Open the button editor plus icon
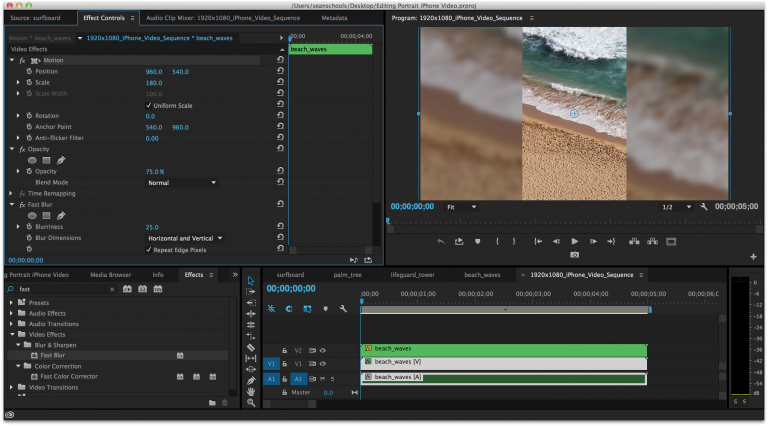The width and height of the screenshot is (768, 426). (x=753, y=257)
